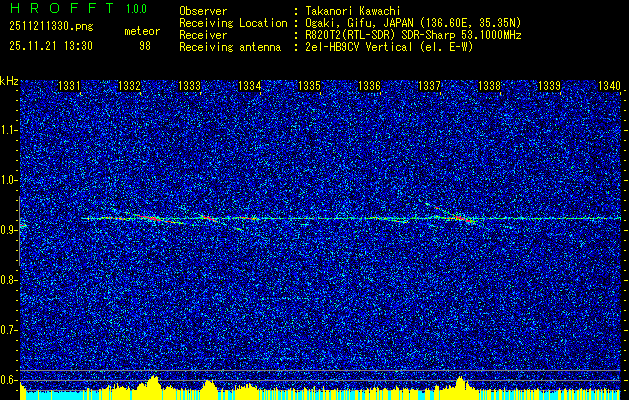Click the 1335 time marker

pyautogui.click(x=309, y=86)
